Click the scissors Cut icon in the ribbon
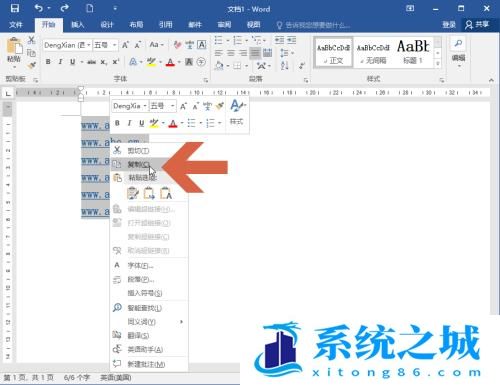This screenshot has height=385, width=500. 31,40
